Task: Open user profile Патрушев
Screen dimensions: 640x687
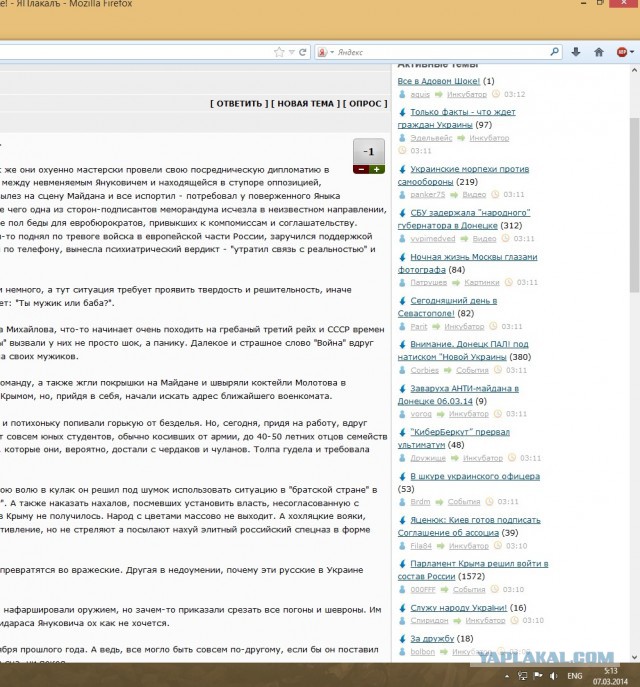Action: click(428, 283)
